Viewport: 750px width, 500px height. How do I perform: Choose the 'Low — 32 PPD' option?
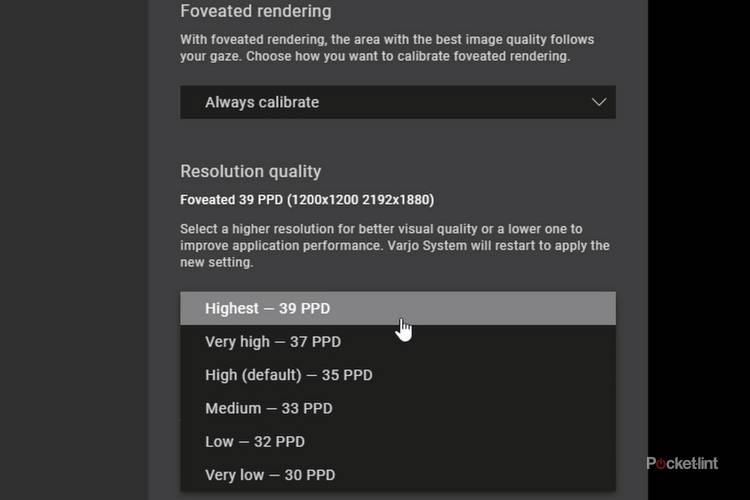[254, 441]
